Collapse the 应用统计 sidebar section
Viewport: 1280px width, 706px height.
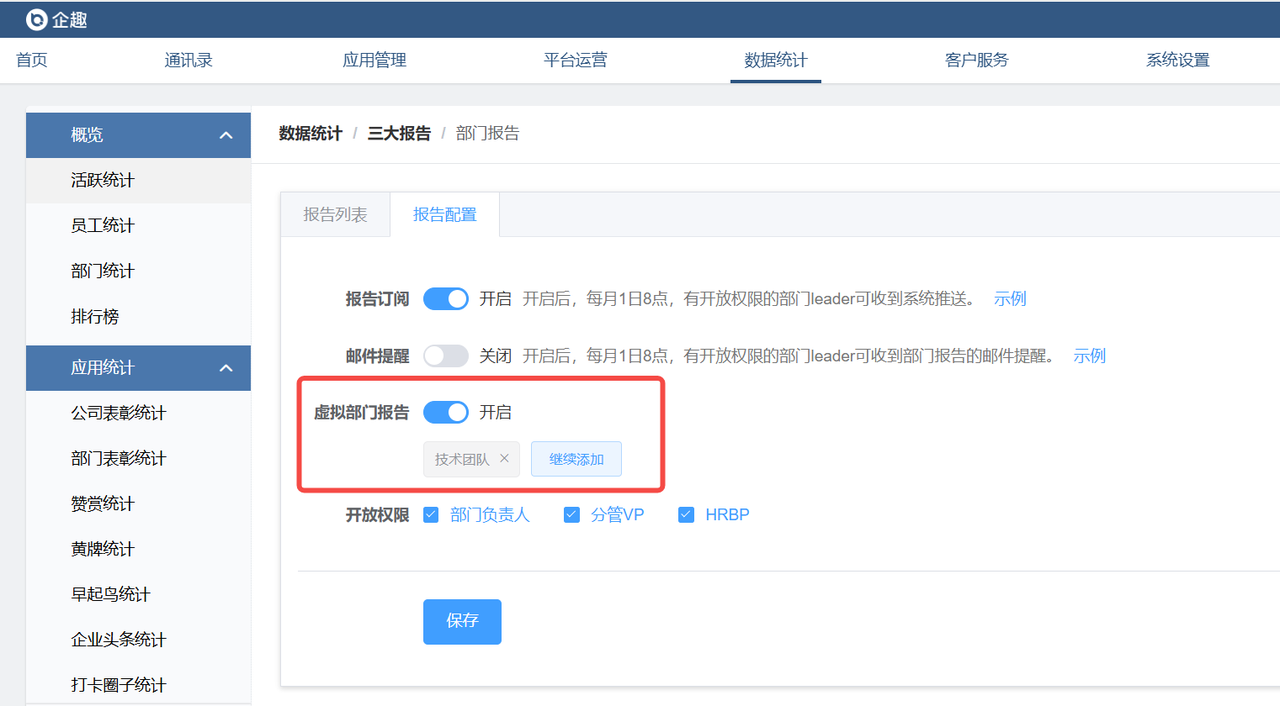[x=226, y=368]
